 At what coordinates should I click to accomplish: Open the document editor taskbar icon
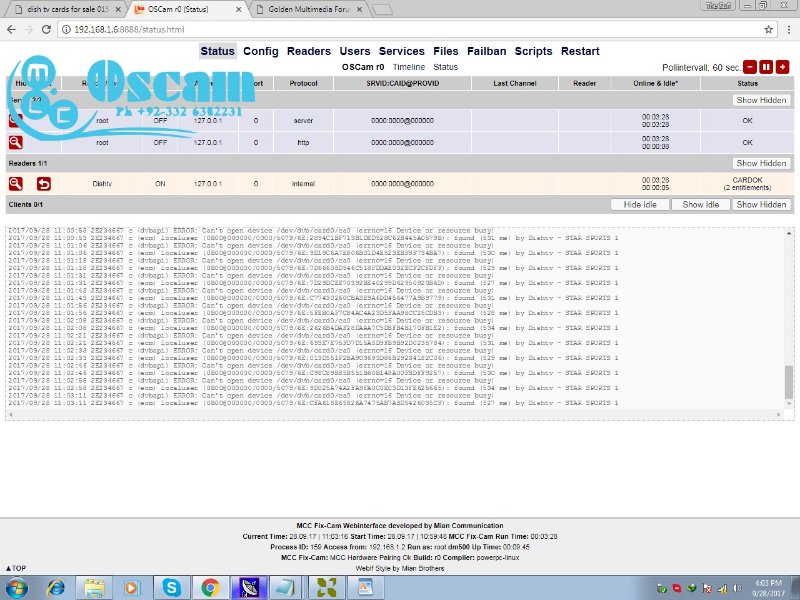click(x=365, y=588)
